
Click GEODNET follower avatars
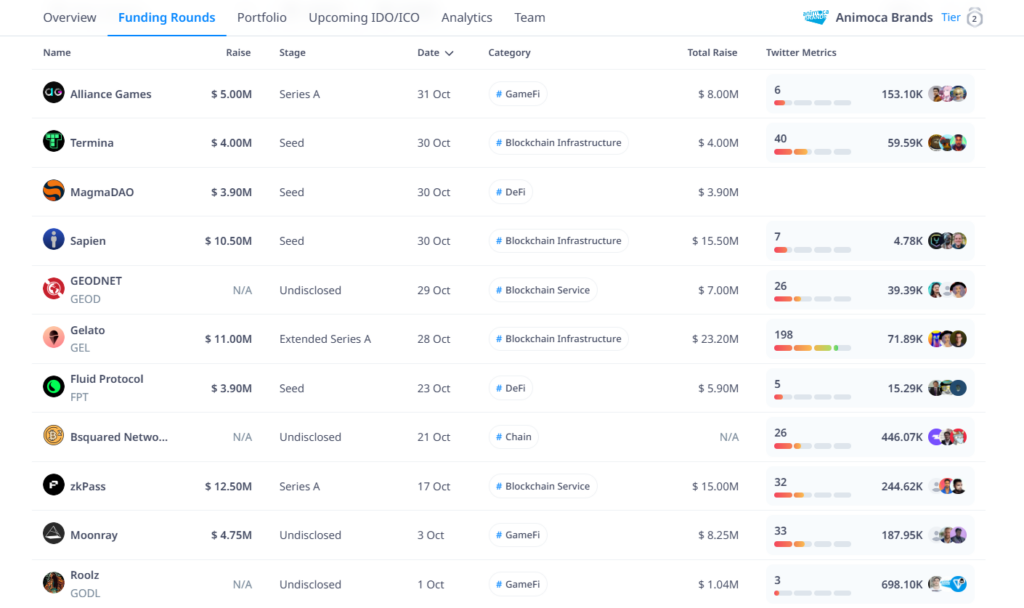tap(948, 289)
